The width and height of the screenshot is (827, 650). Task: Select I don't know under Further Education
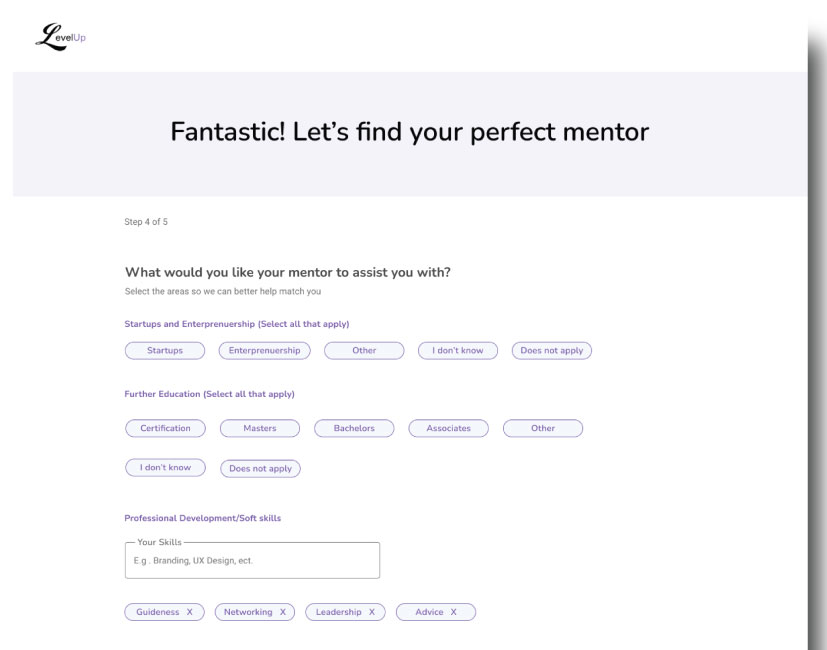(165, 468)
